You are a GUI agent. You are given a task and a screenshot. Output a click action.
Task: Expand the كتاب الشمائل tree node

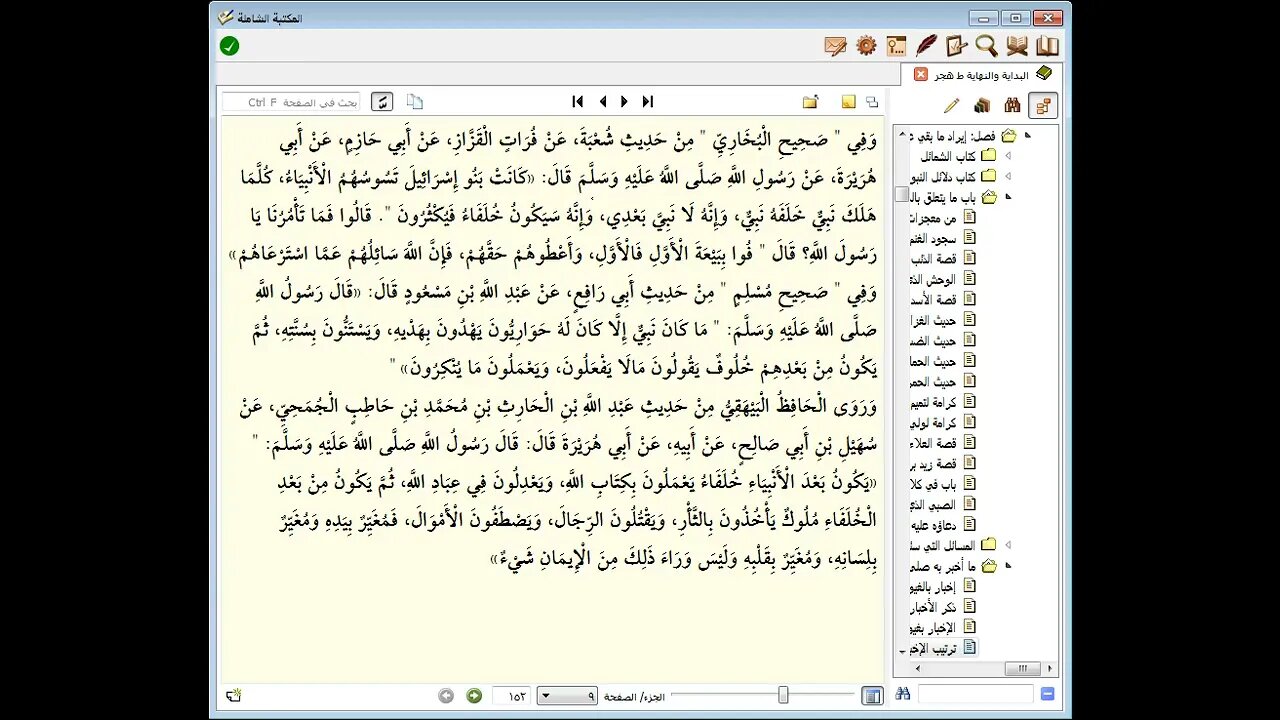pos(1007,155)
